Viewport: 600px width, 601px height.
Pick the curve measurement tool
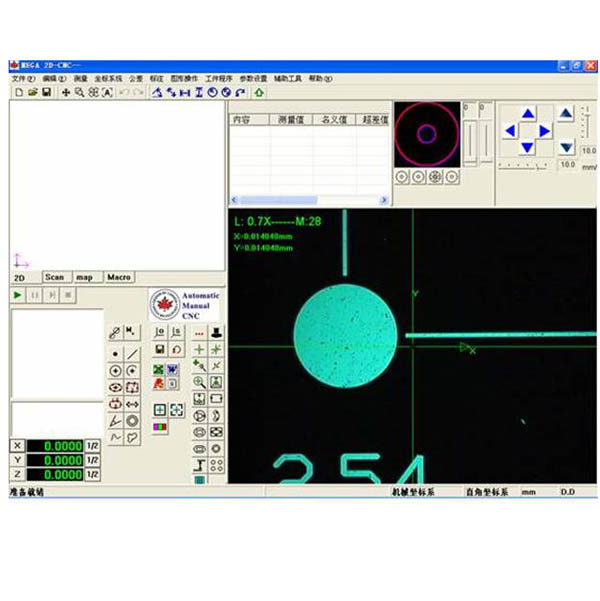(x=115, y=438)
